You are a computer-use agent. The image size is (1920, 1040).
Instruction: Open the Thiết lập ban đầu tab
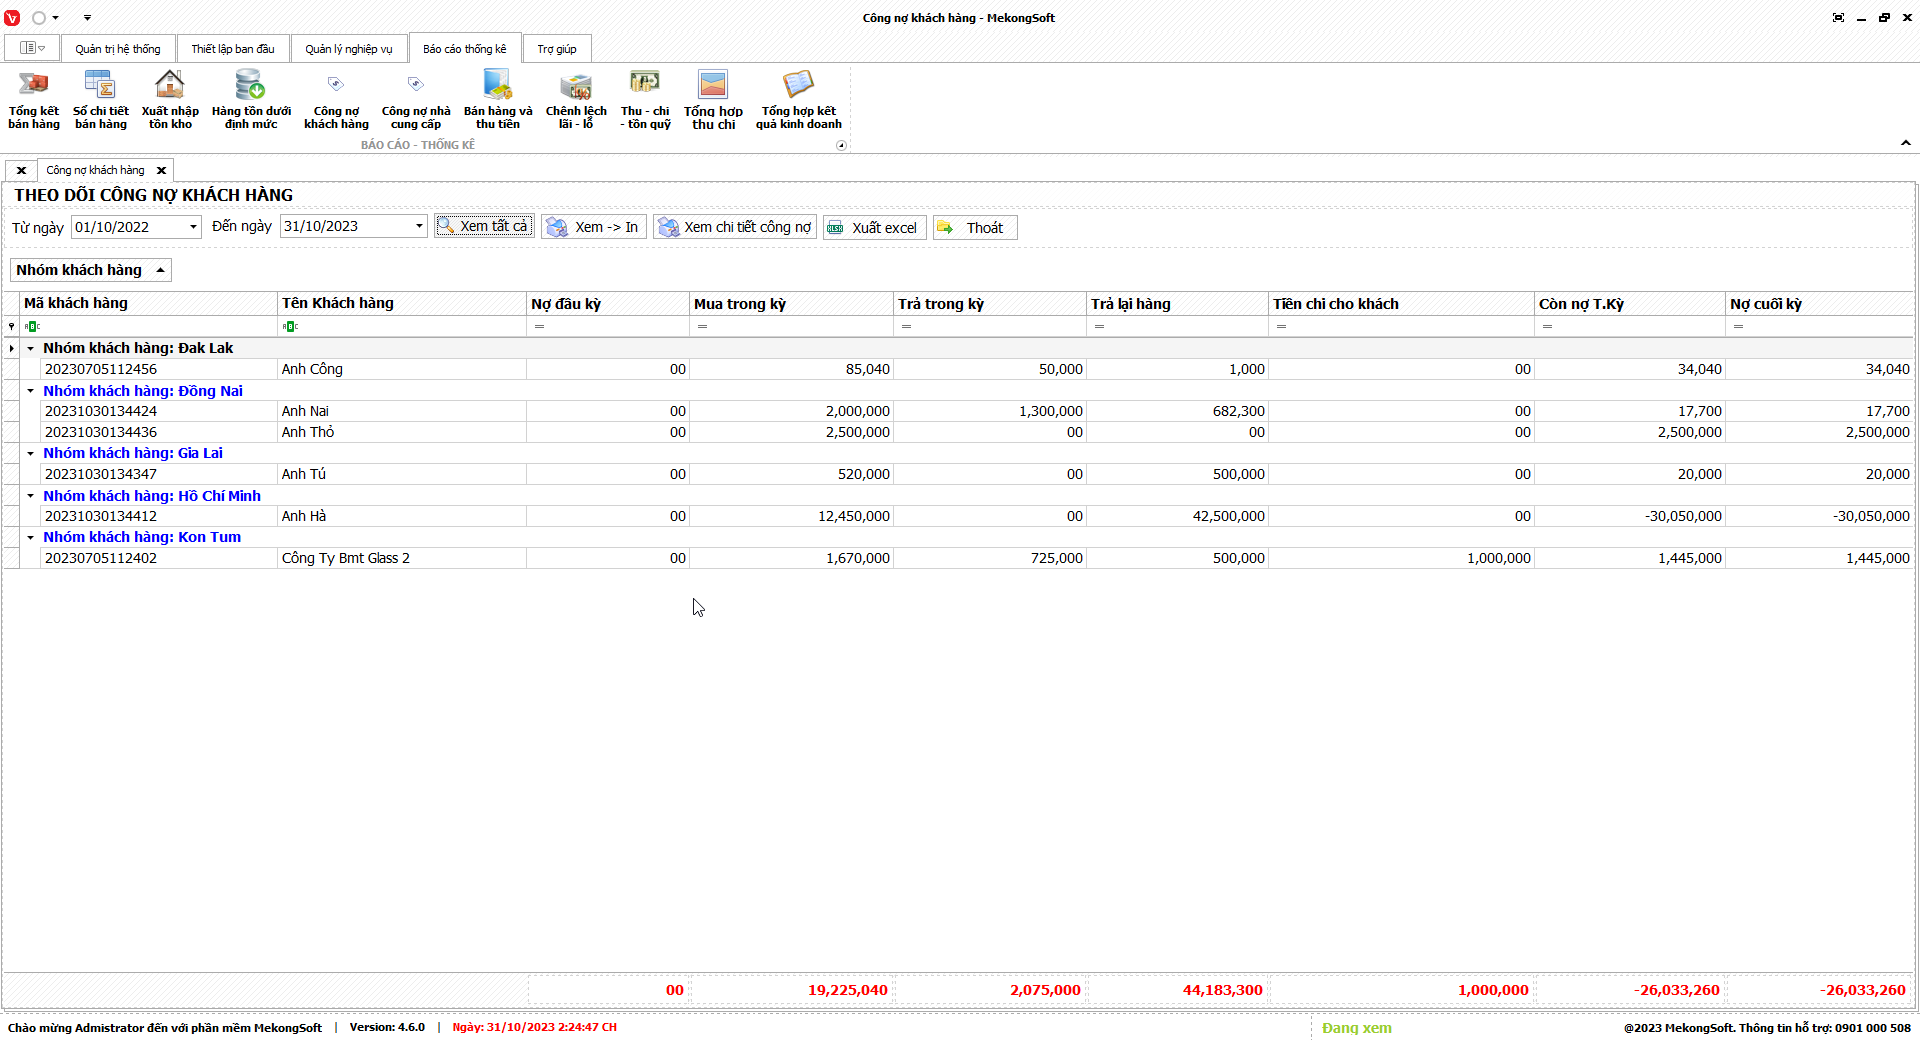click(x=233, y=49)
